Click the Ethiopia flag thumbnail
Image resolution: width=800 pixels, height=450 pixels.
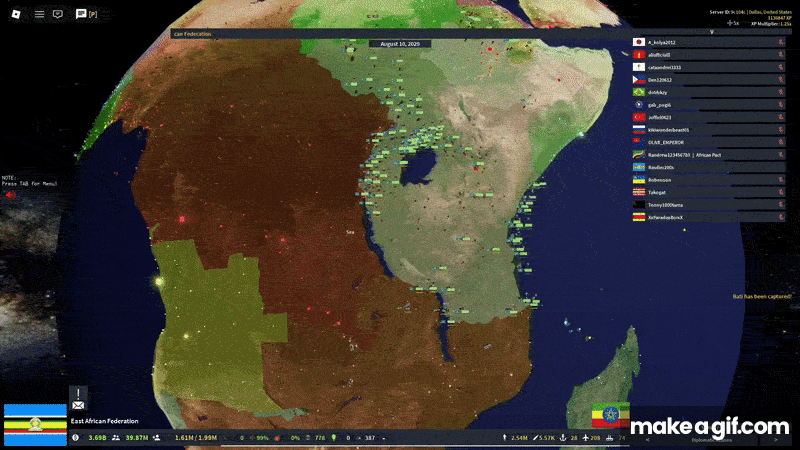pos(610,415)
